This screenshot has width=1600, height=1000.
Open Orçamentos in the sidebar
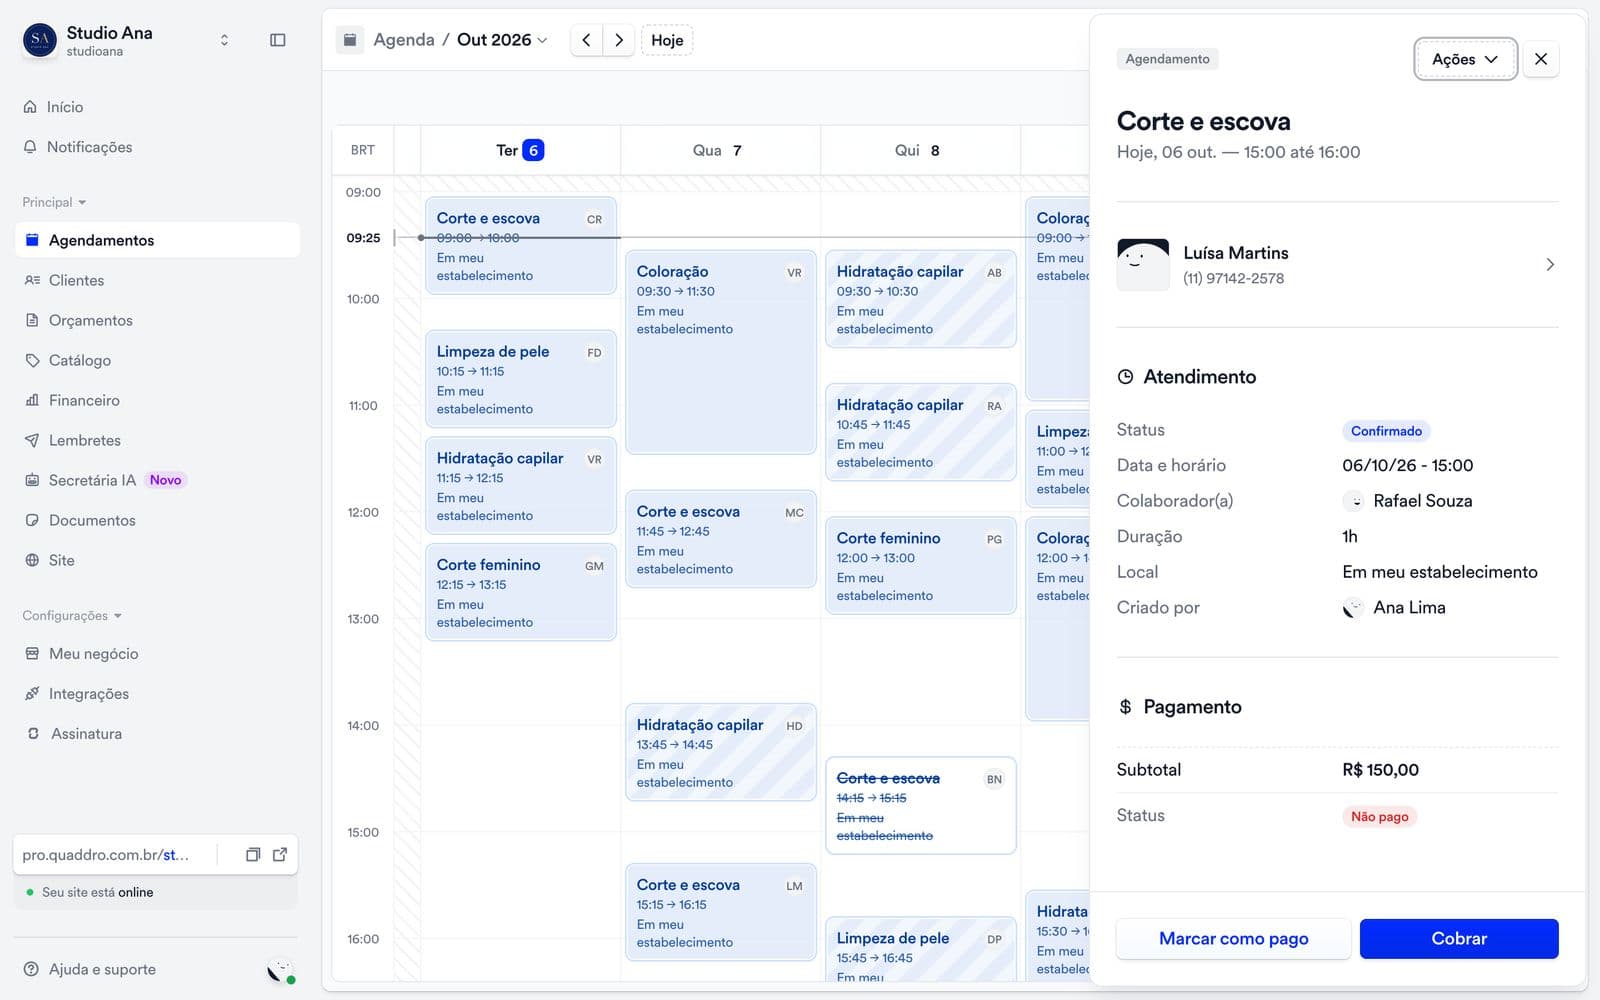(x=157, y=320)
